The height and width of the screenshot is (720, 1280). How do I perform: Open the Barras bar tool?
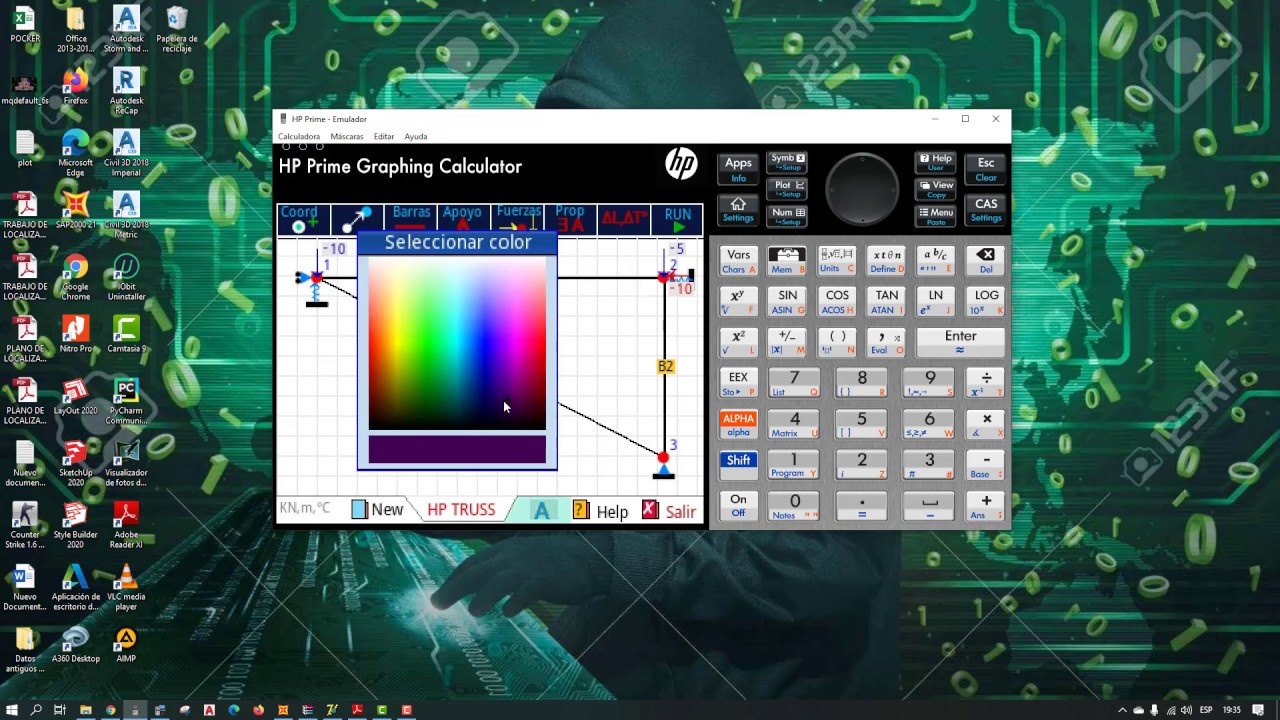coord(411,219)
